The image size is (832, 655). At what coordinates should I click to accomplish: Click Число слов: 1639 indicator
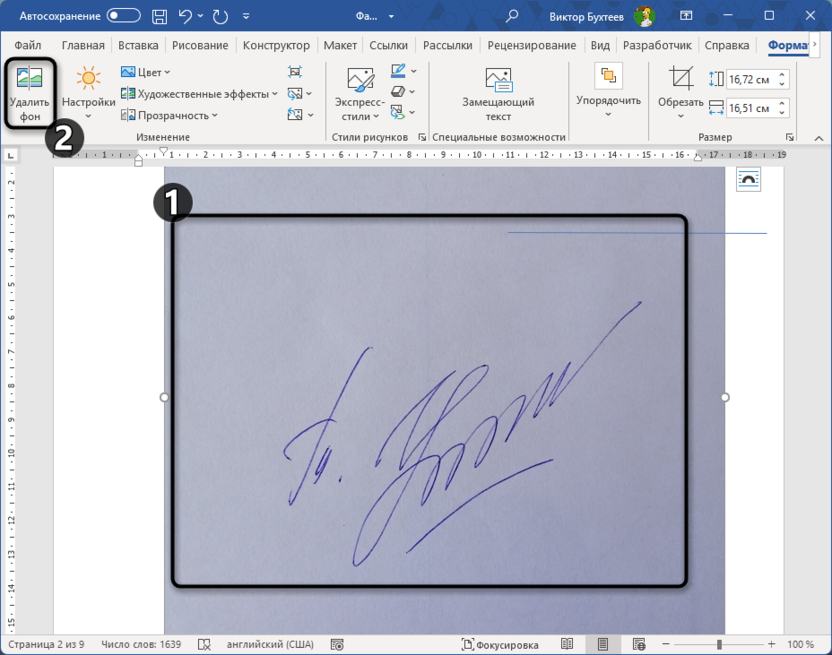point(141,644)
